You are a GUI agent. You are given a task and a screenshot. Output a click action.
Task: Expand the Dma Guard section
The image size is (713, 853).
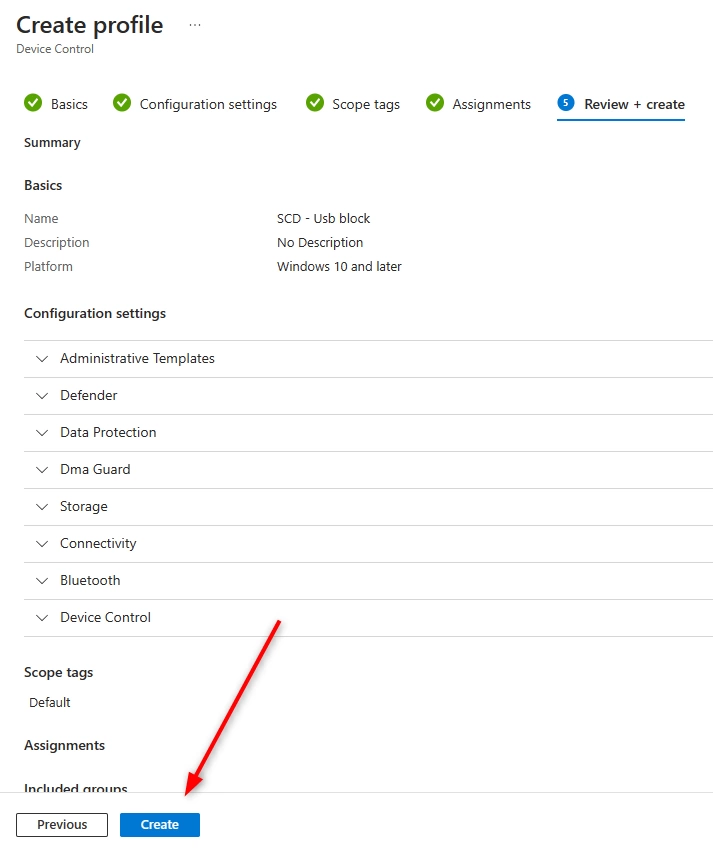pos(41,469)
